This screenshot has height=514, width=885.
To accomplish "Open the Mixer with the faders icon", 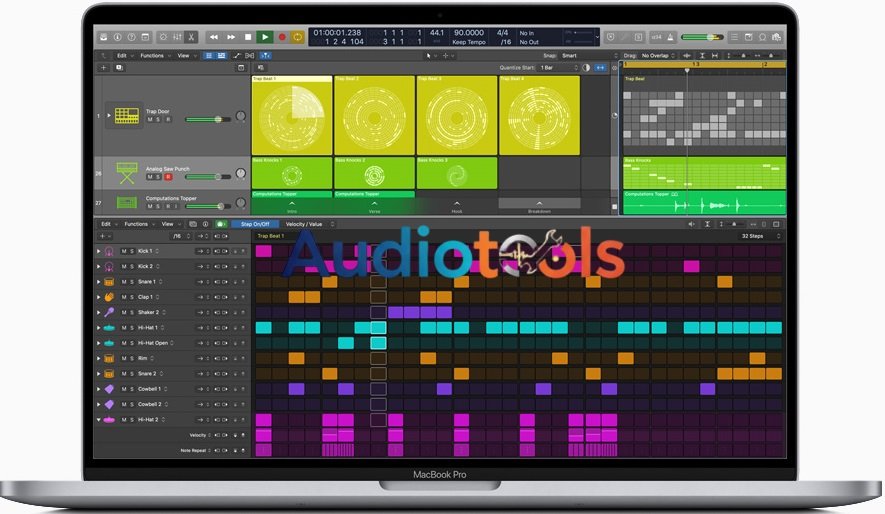I will [x=177, y=37].
